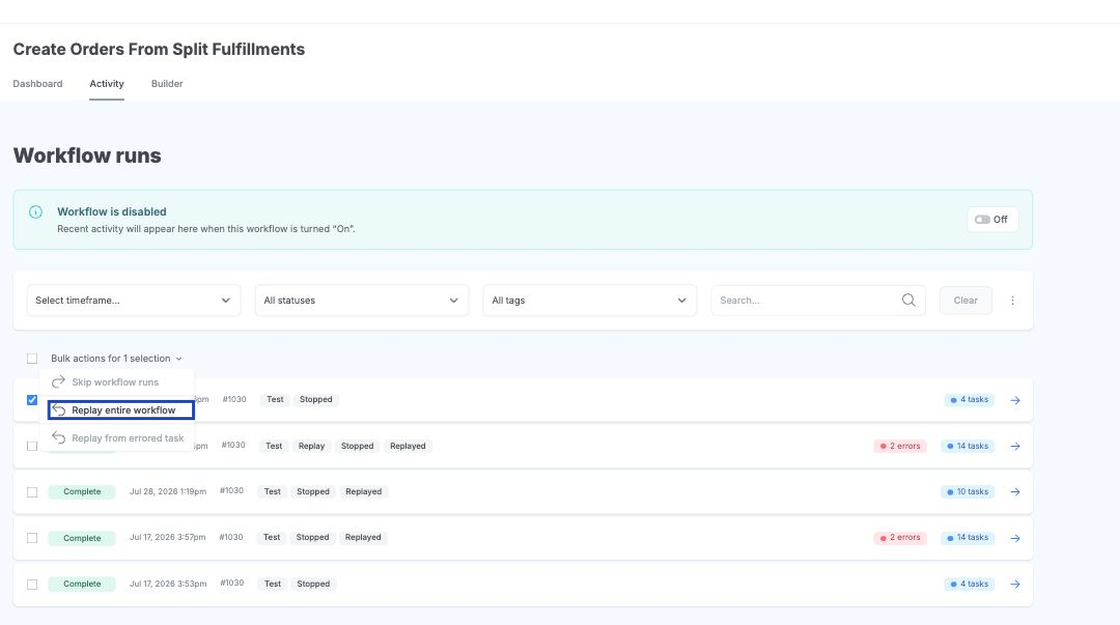This screenshot has width=1120, height=625.
Task: Click the Replayed tag on Jul 28 row
Action: [x=364, y=491]
